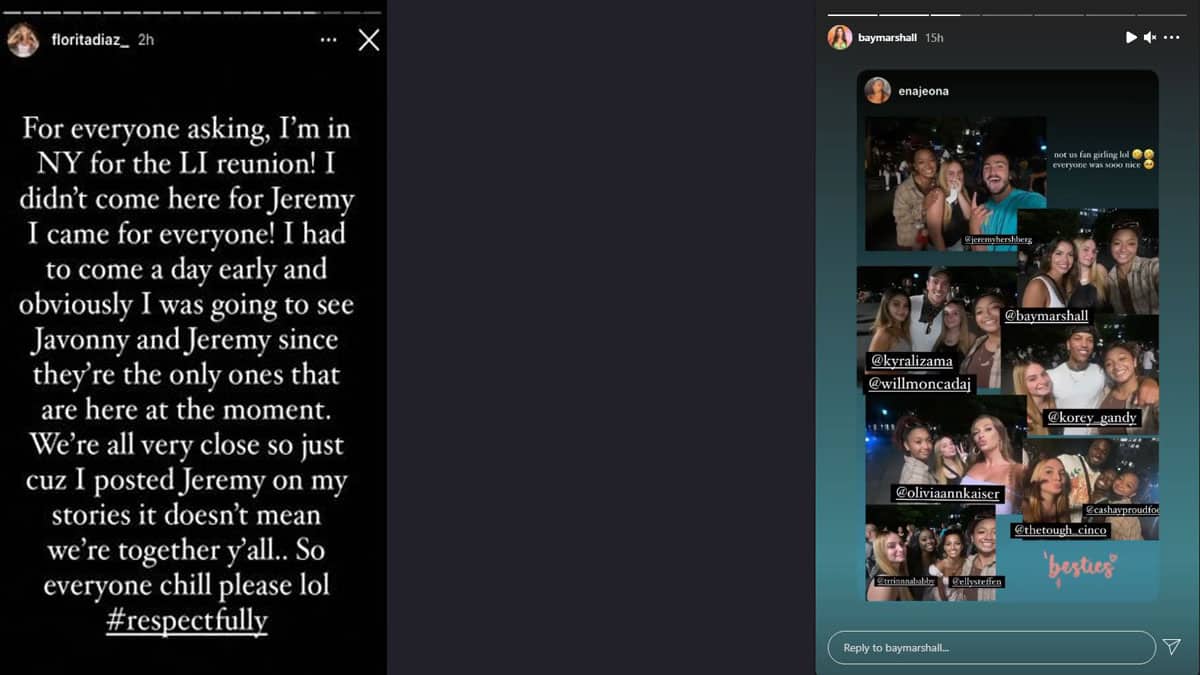Screen dimensions: 1200x675
Task: Open more options on floritadiaz_ story
Action: click(x=329, y=40)
